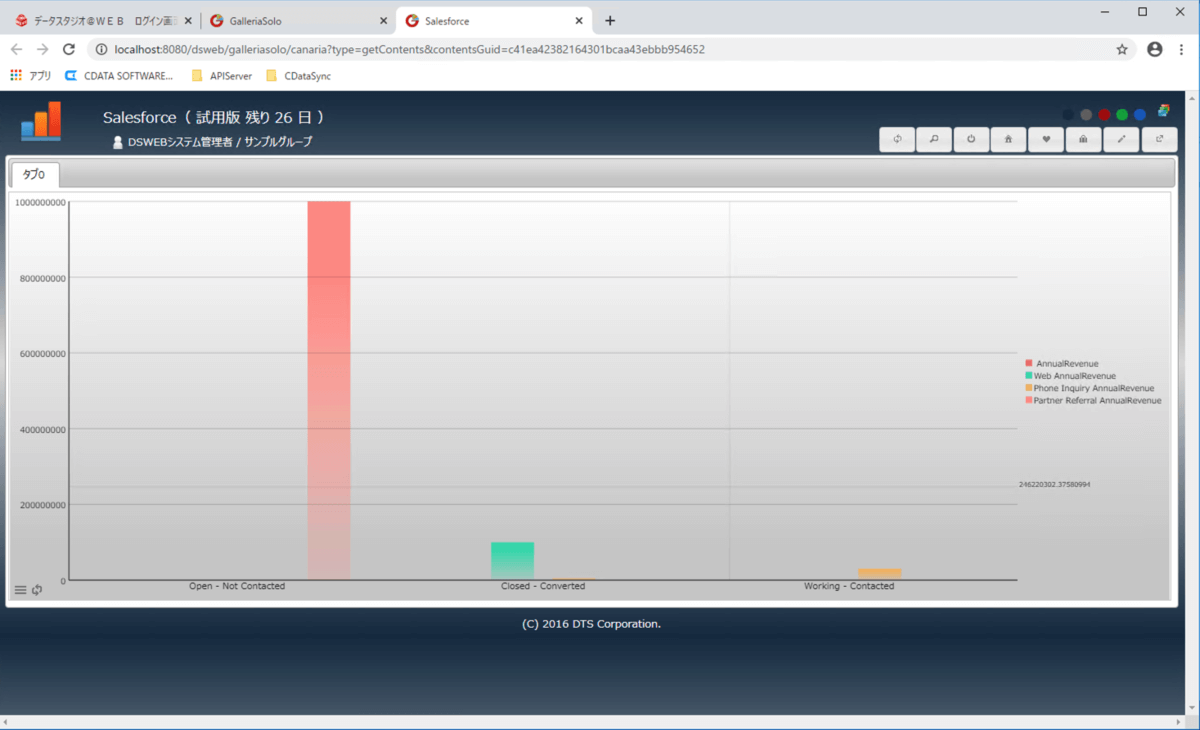Image resolution: width=1200 pixels, height=730 pixels.
Task: Click the building/bank icon button
Action: click(1083, 140)
